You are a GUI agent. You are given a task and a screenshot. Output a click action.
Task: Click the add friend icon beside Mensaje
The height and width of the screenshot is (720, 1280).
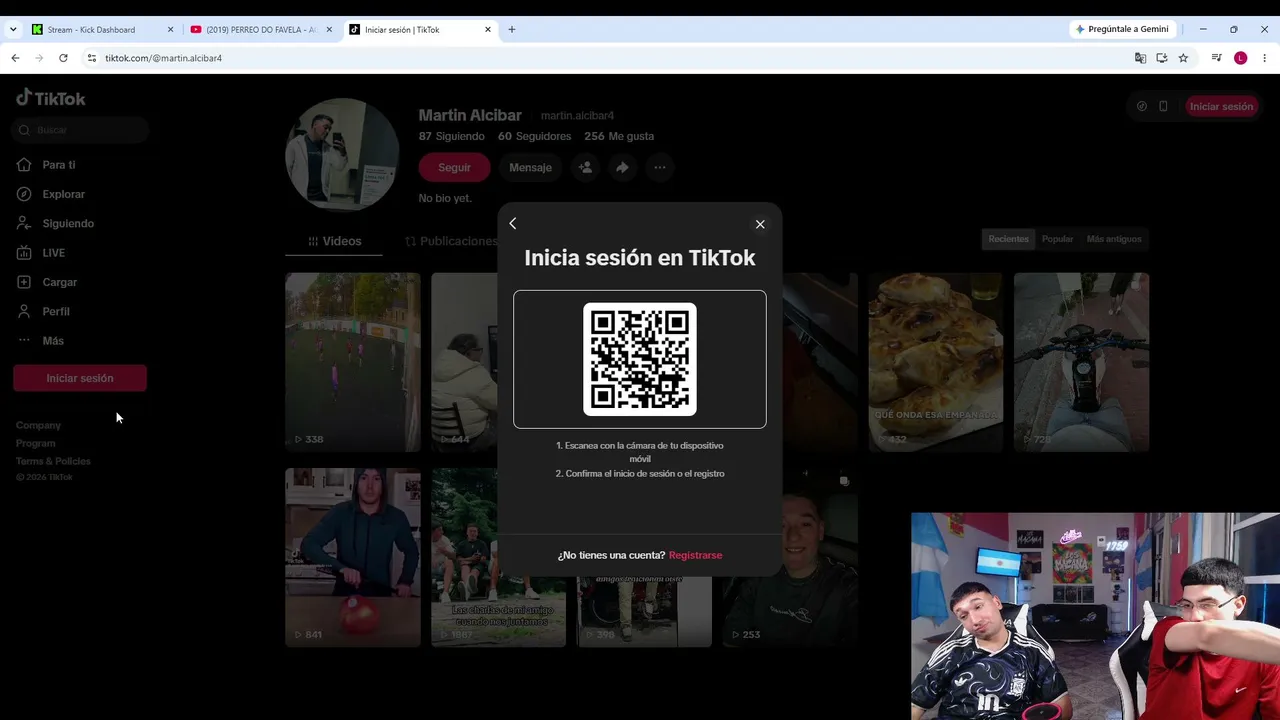[x=585, y=168]
